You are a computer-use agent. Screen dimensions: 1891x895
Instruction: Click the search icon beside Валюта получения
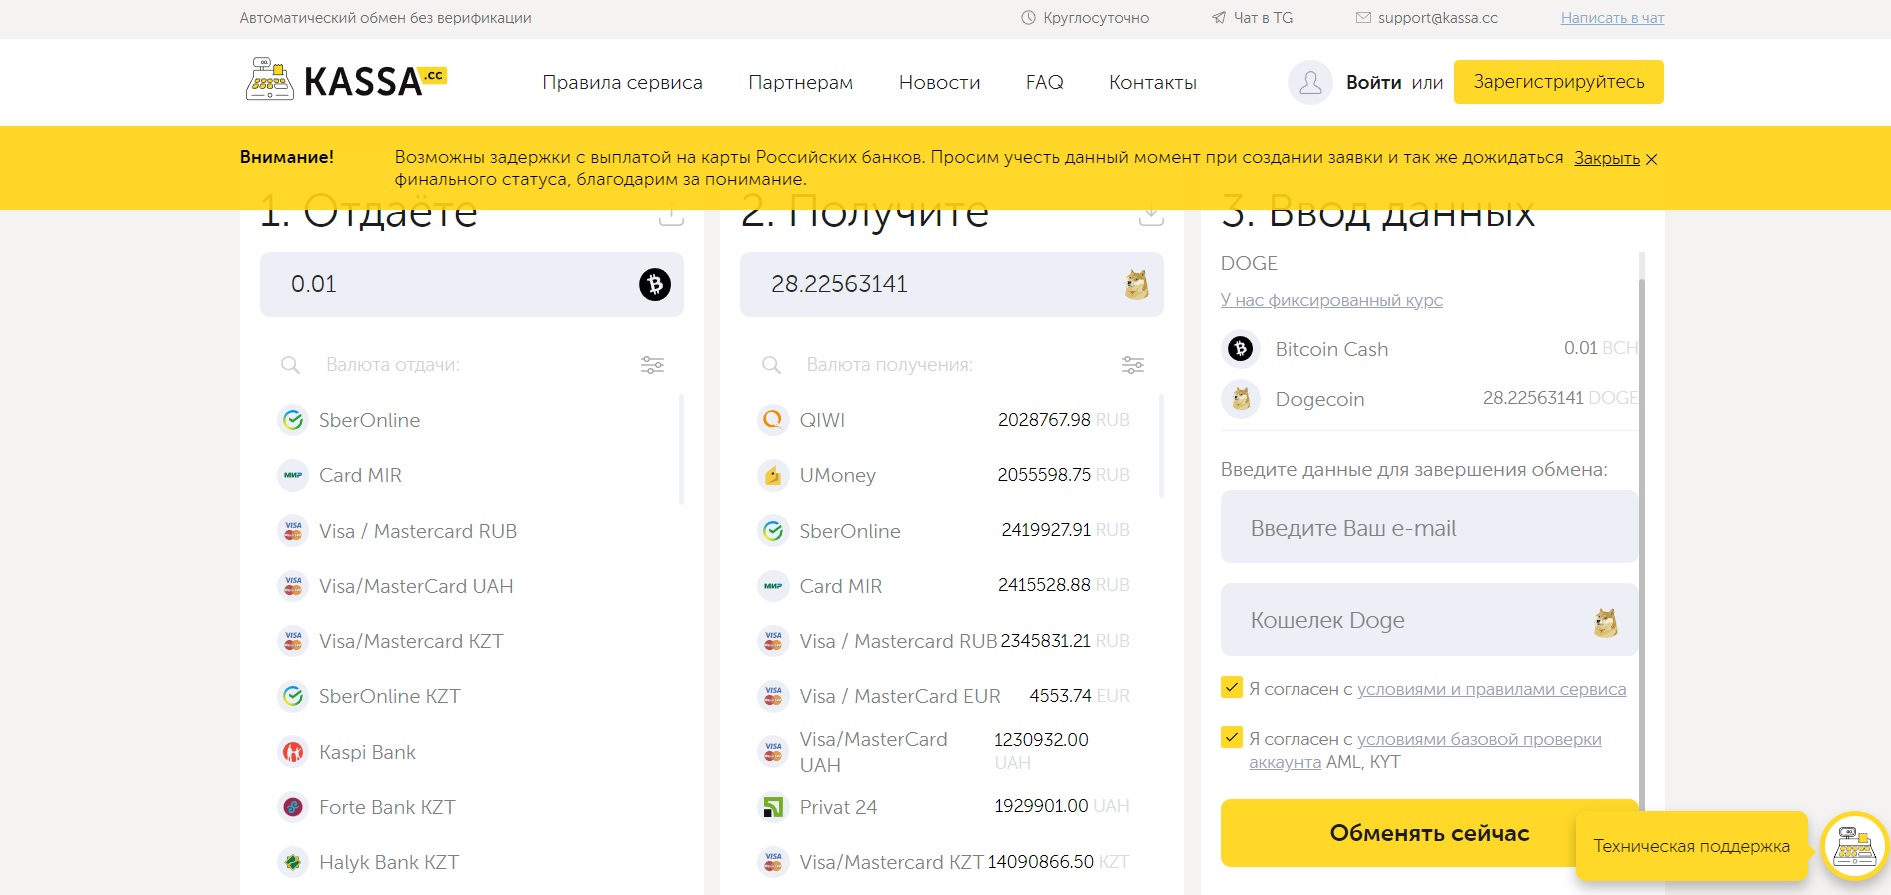tap(771, 365)
